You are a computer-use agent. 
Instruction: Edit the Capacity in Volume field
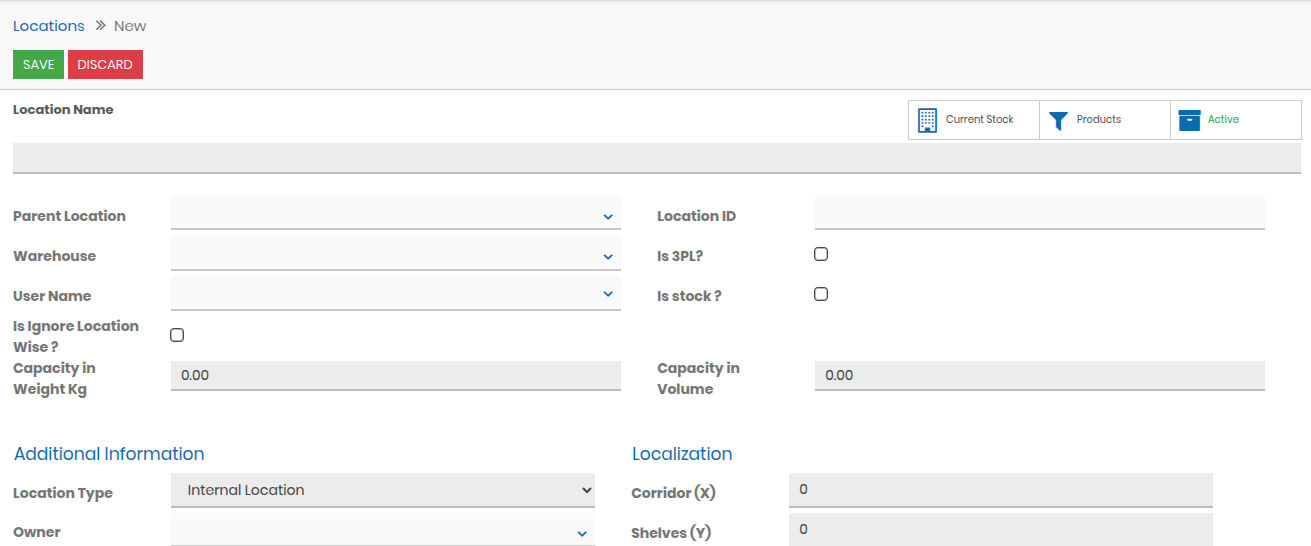(1039, 375)
